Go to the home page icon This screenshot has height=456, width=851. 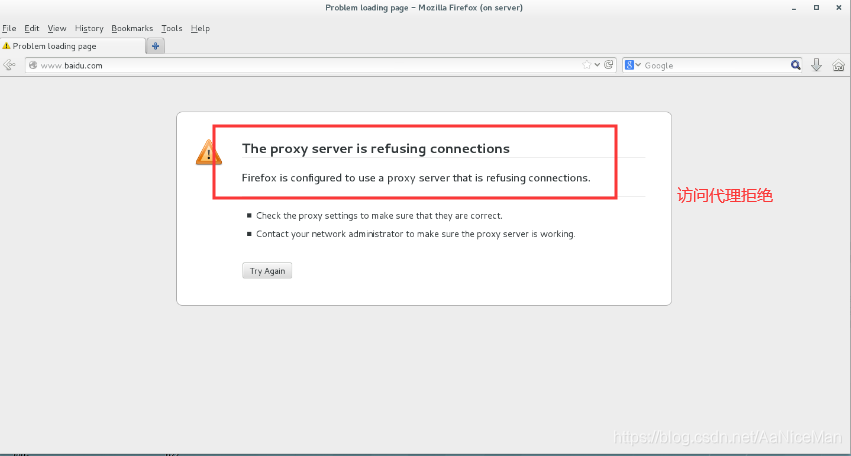pos(839,65)
